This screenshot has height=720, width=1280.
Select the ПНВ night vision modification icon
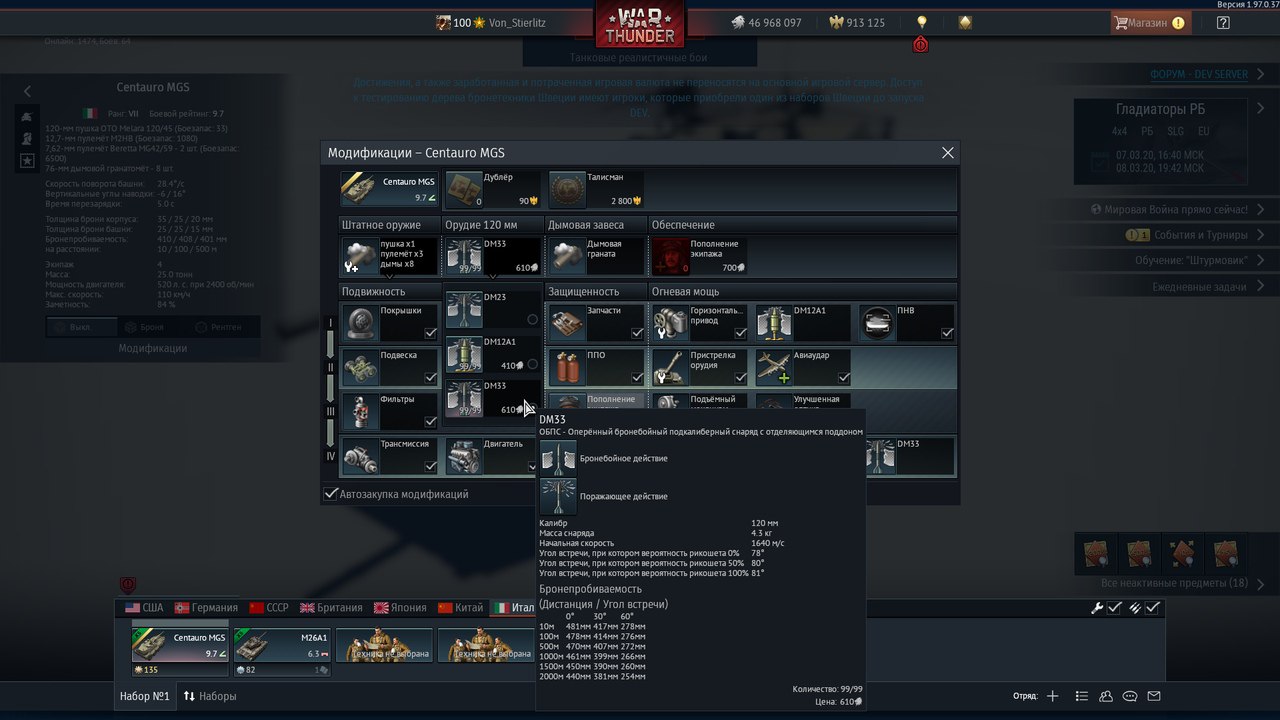pos(877,323)
